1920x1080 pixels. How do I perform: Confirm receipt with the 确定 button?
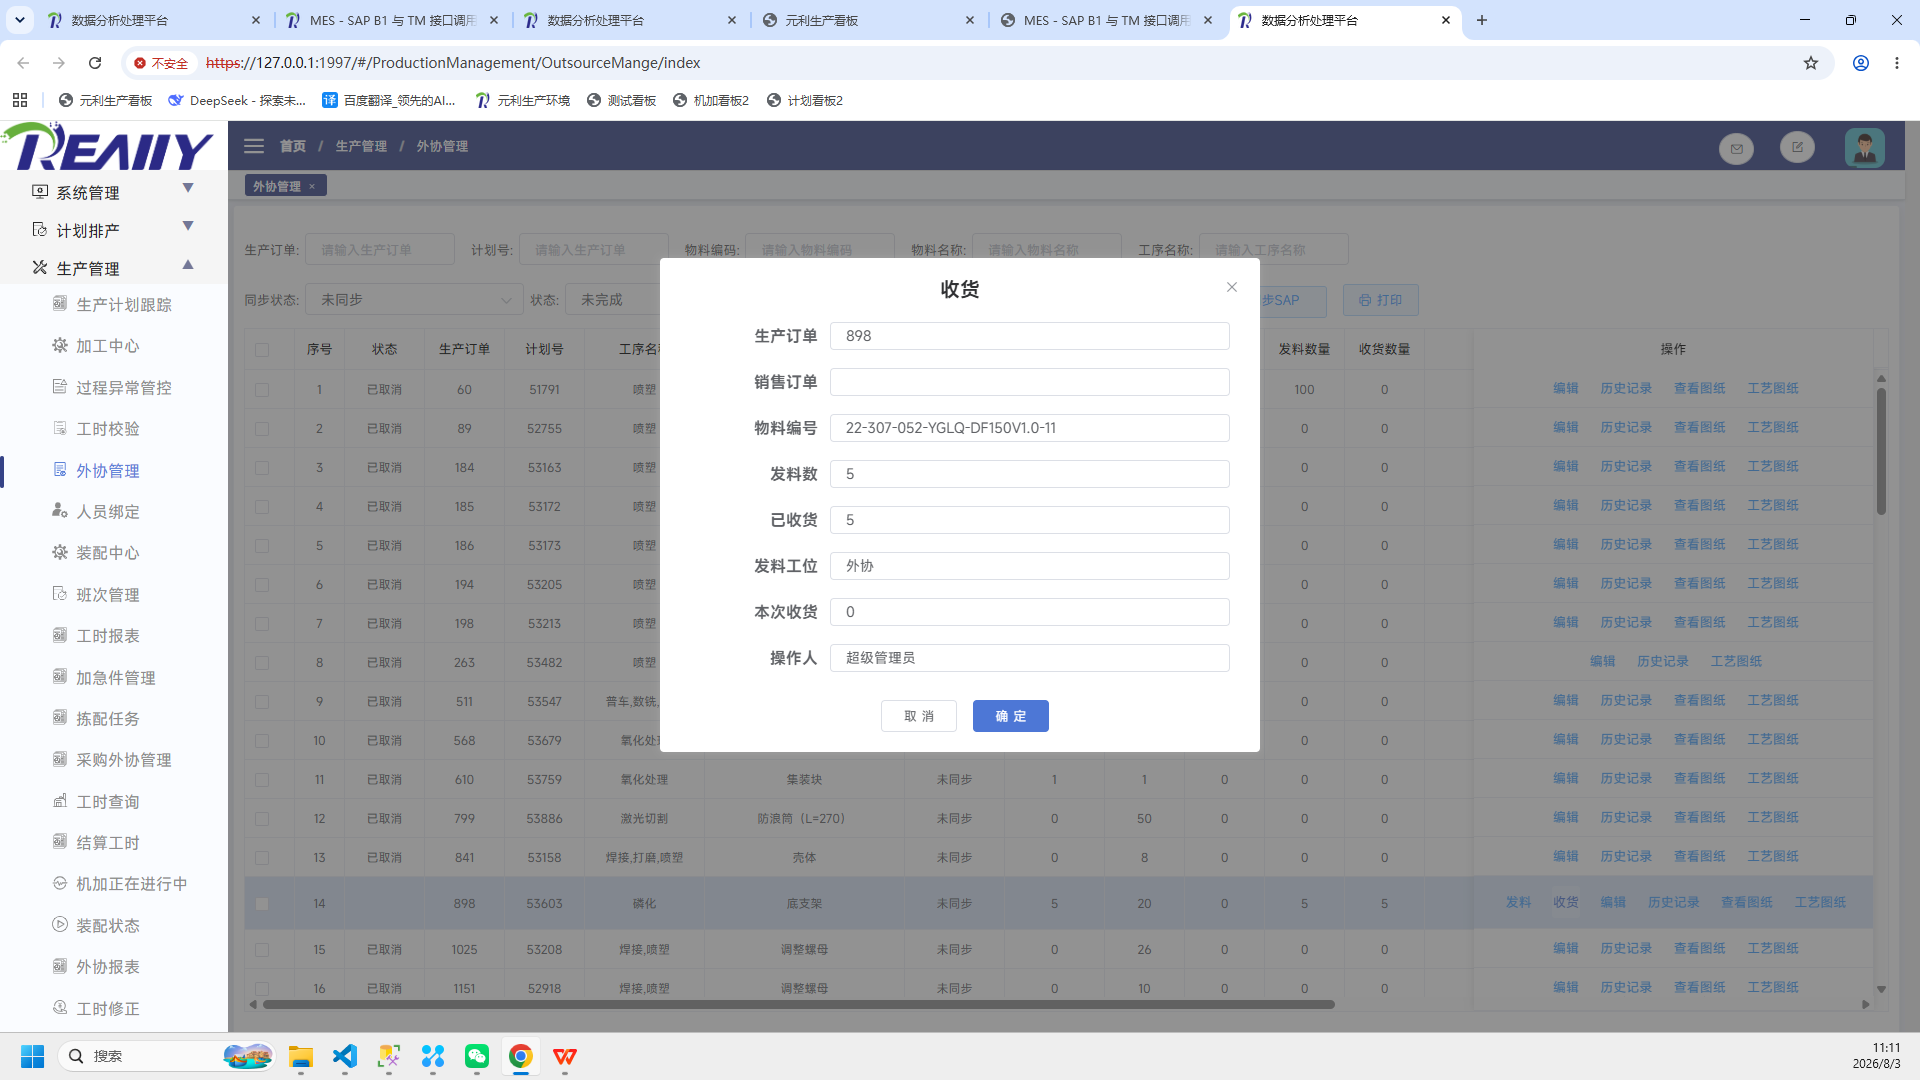click(1010, 716)
